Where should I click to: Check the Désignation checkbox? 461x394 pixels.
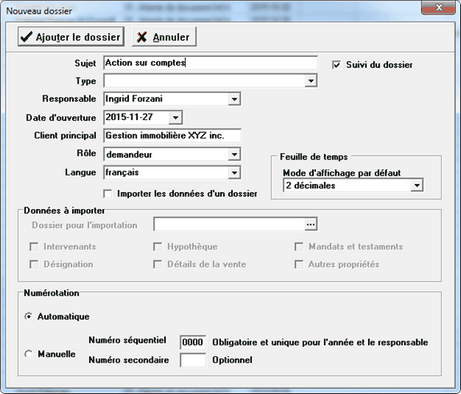click(x=34, y=264)
